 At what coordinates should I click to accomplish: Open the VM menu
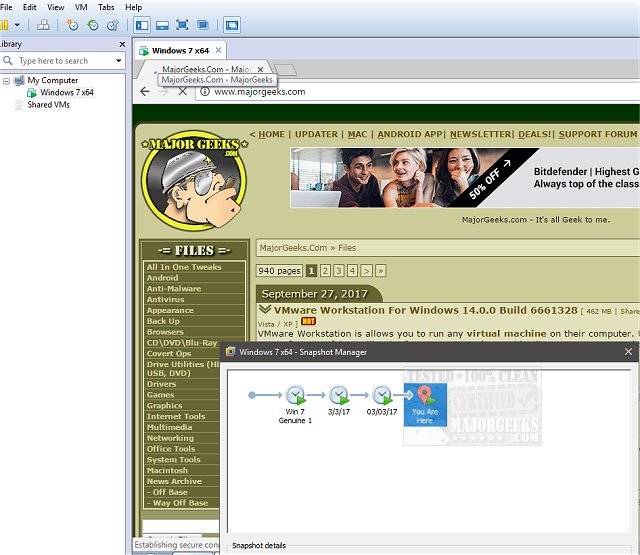81,7
